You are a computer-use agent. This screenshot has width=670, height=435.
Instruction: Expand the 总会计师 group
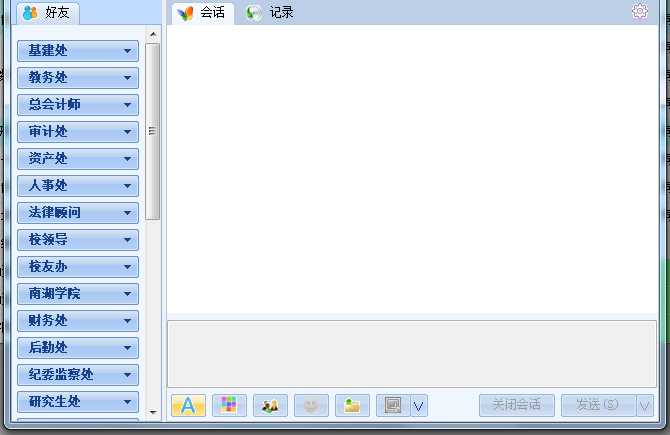coord(78,105)
